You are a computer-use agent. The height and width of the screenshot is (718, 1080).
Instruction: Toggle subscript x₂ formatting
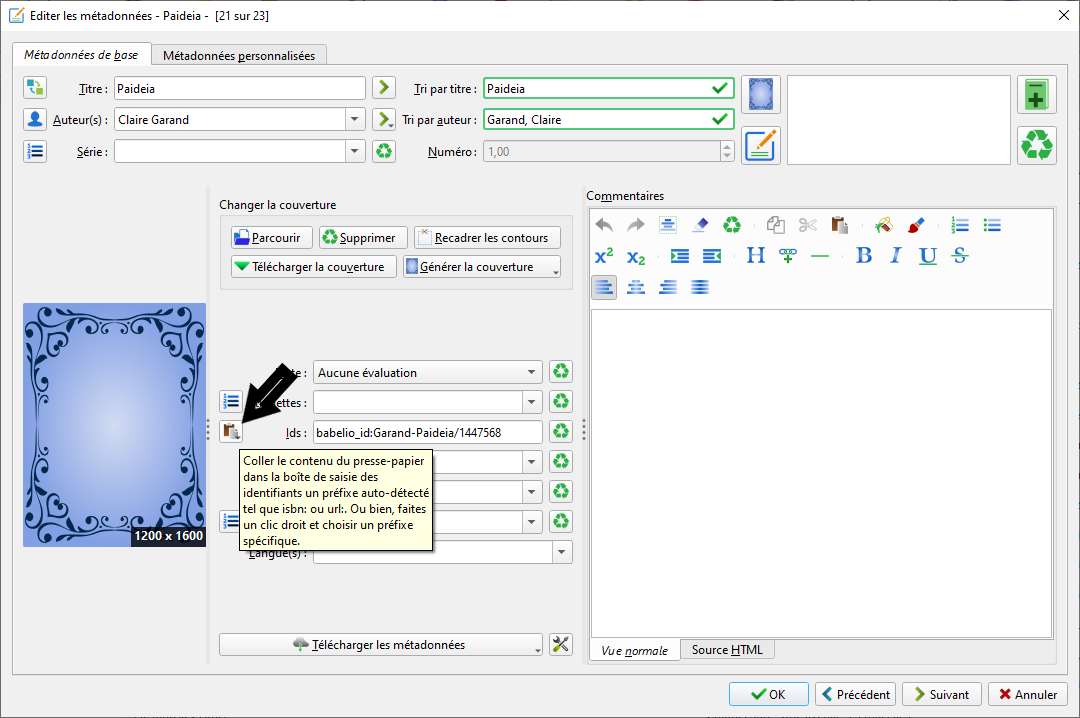635,257
